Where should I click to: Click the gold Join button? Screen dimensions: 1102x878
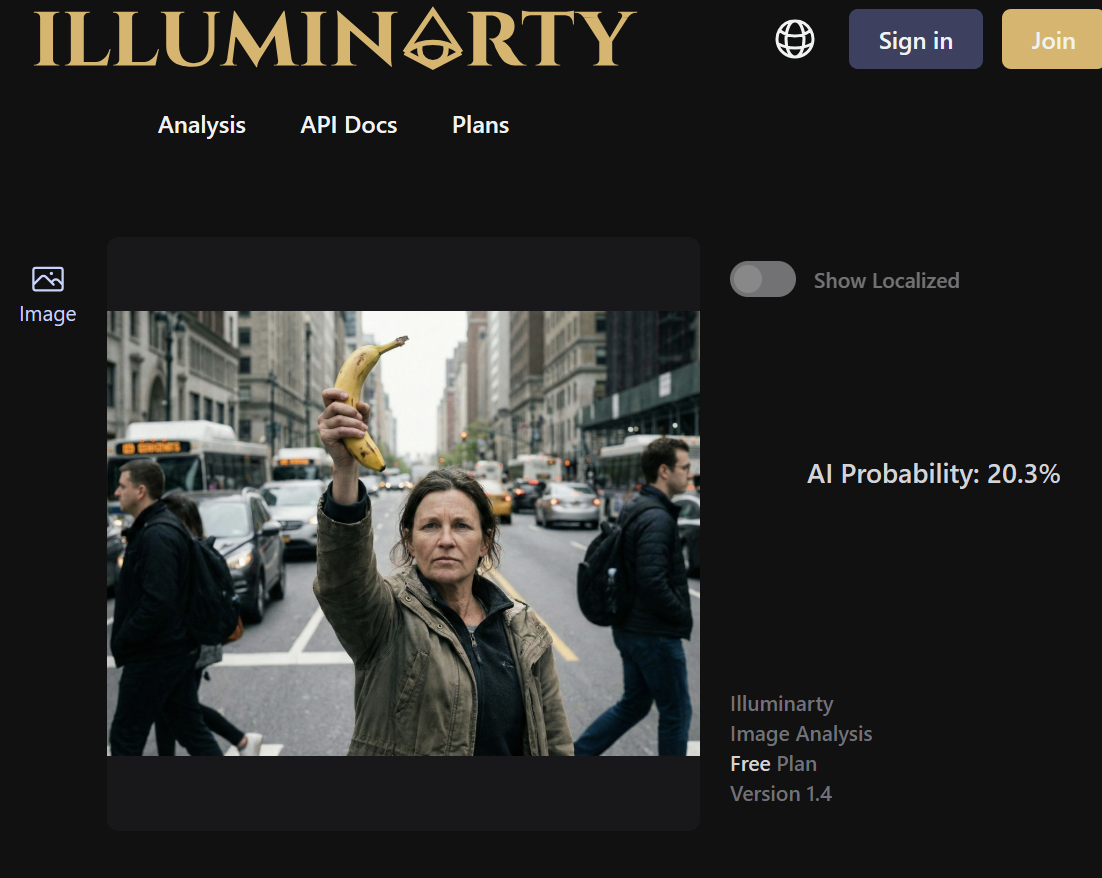point(1052,39)
